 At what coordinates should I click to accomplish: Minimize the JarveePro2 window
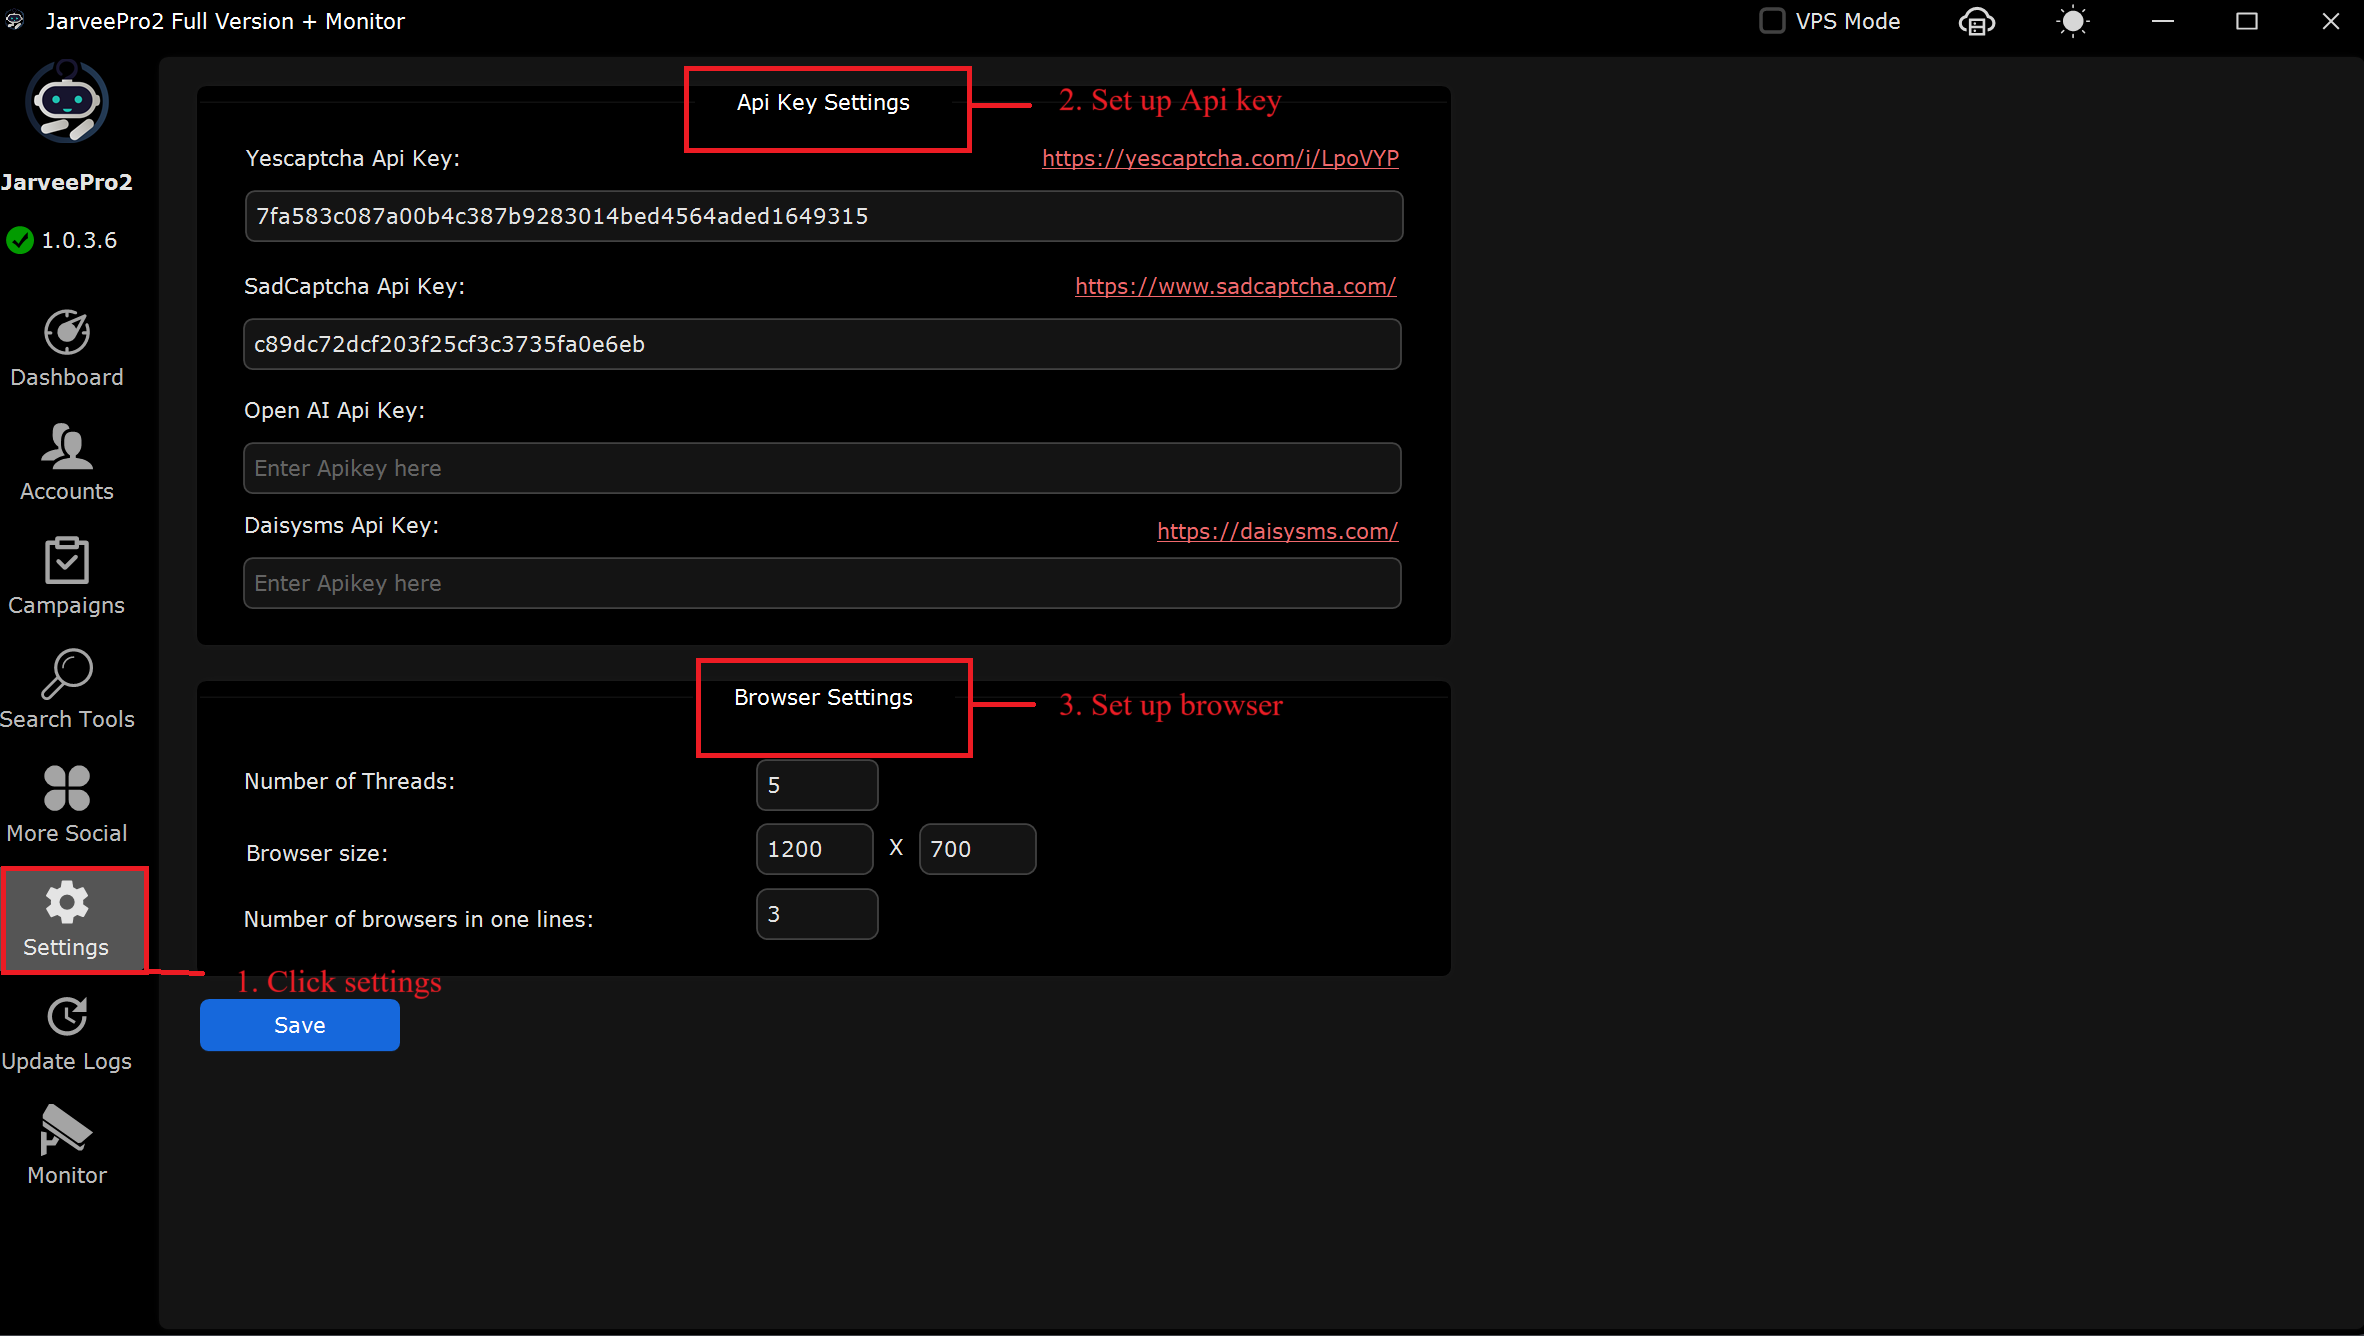coord(2163,21)
